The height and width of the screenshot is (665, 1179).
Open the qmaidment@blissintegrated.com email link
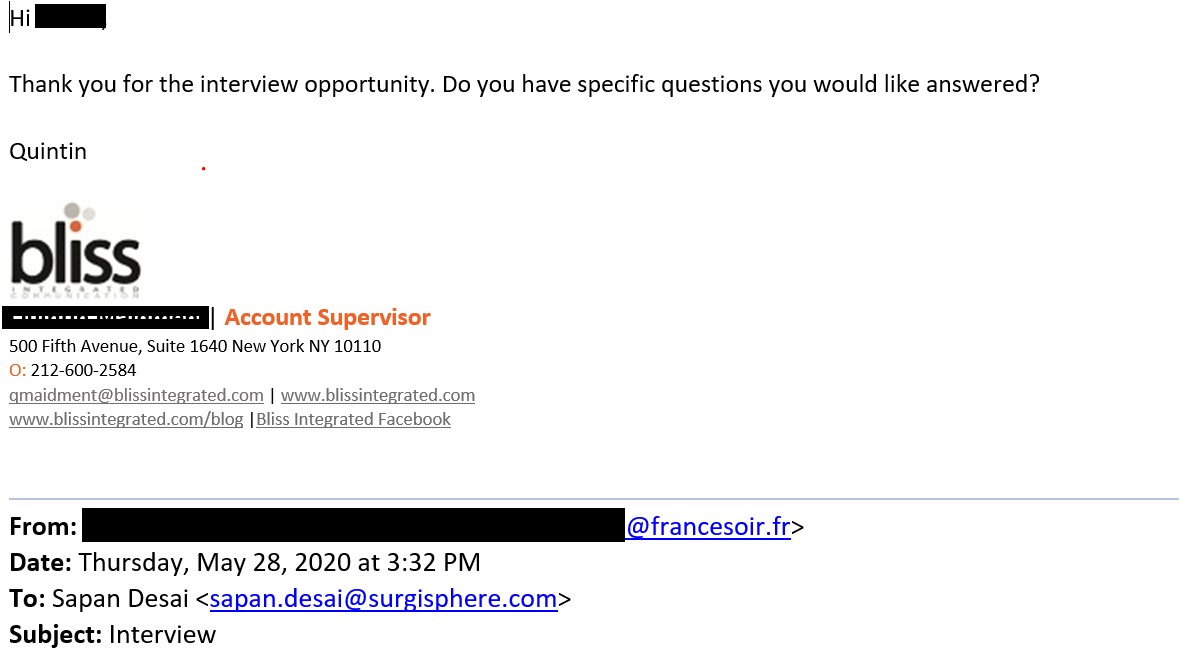coord(136,395)
